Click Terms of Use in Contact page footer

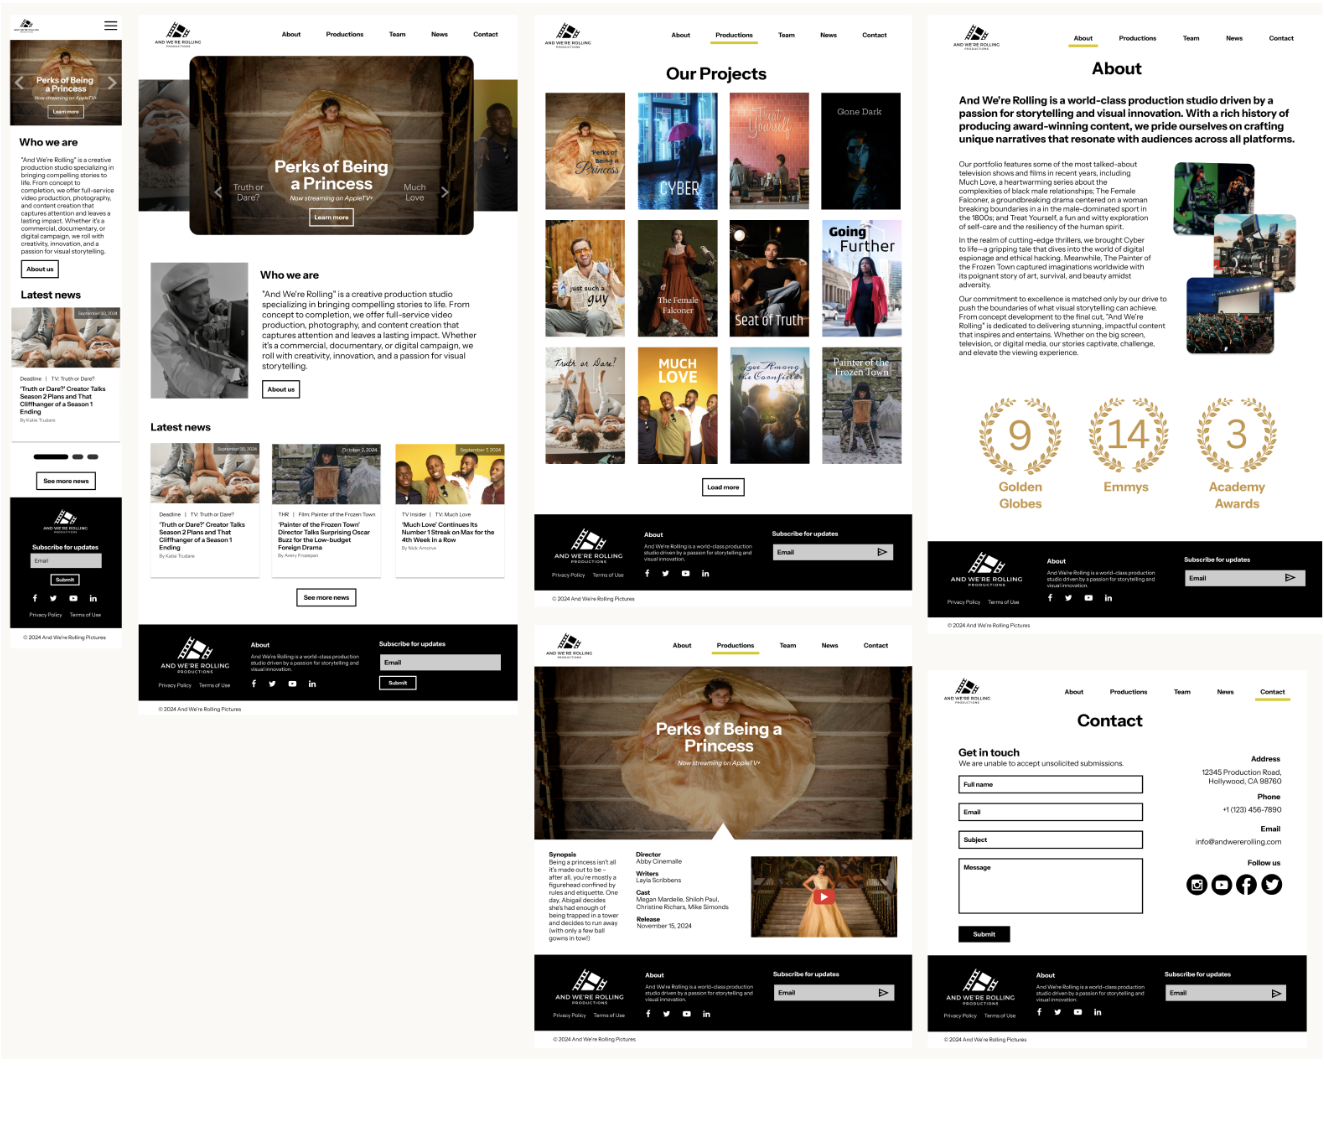1000,1016
